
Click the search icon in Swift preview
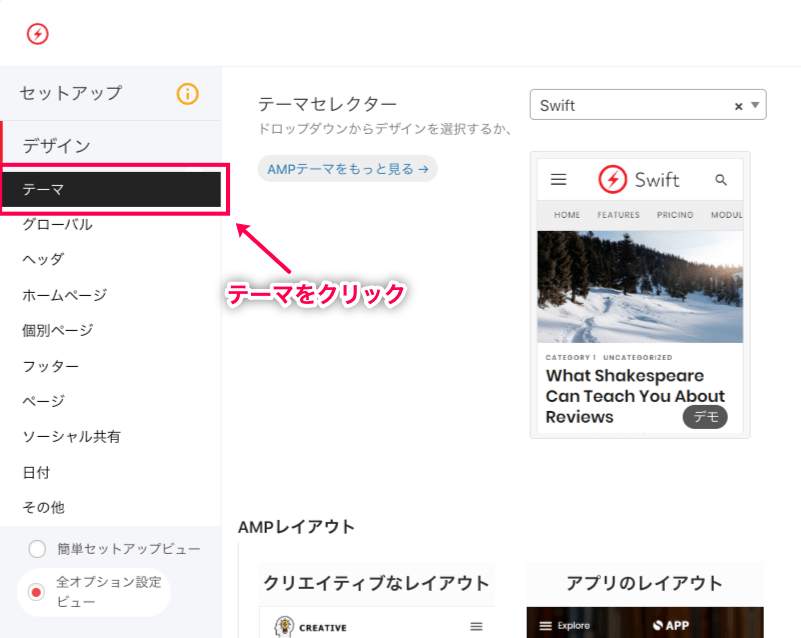tap(721, 180)
